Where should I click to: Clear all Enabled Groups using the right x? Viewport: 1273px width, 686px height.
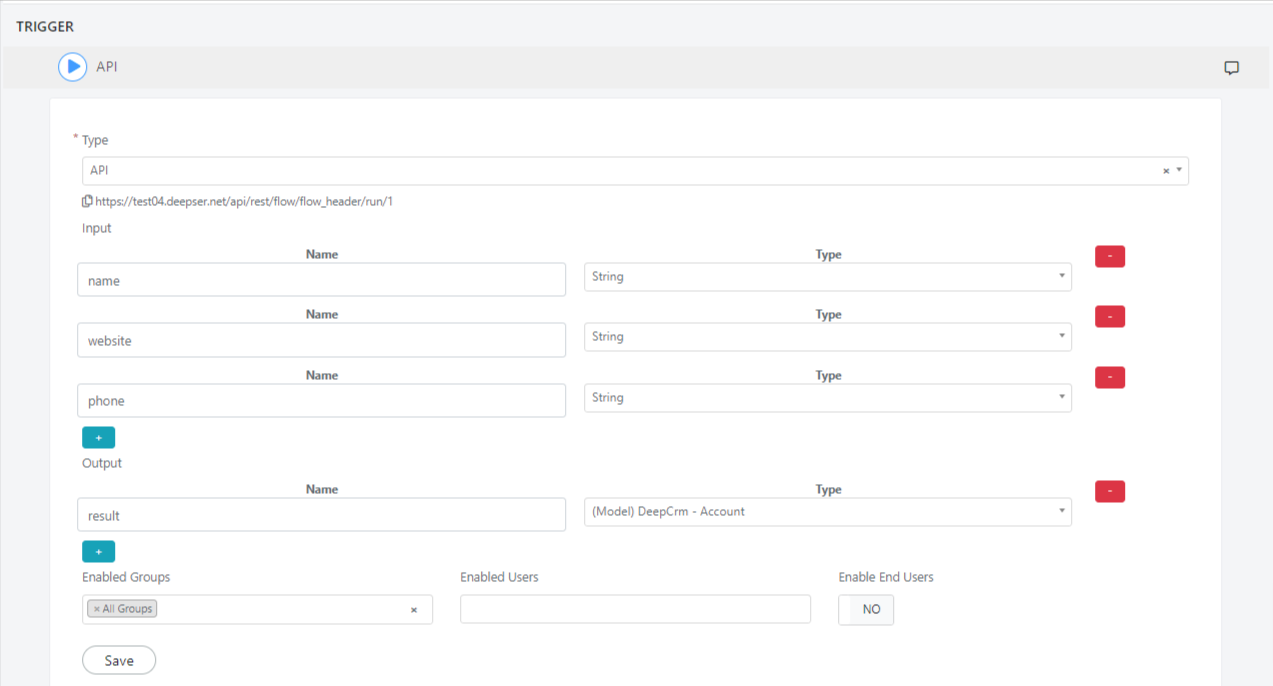[414, 610]
